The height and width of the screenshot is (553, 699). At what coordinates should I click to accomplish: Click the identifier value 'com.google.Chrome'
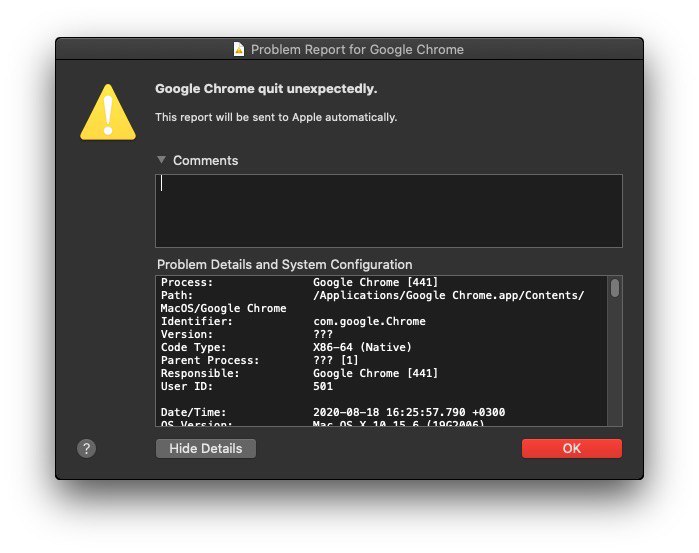point(369,322)
